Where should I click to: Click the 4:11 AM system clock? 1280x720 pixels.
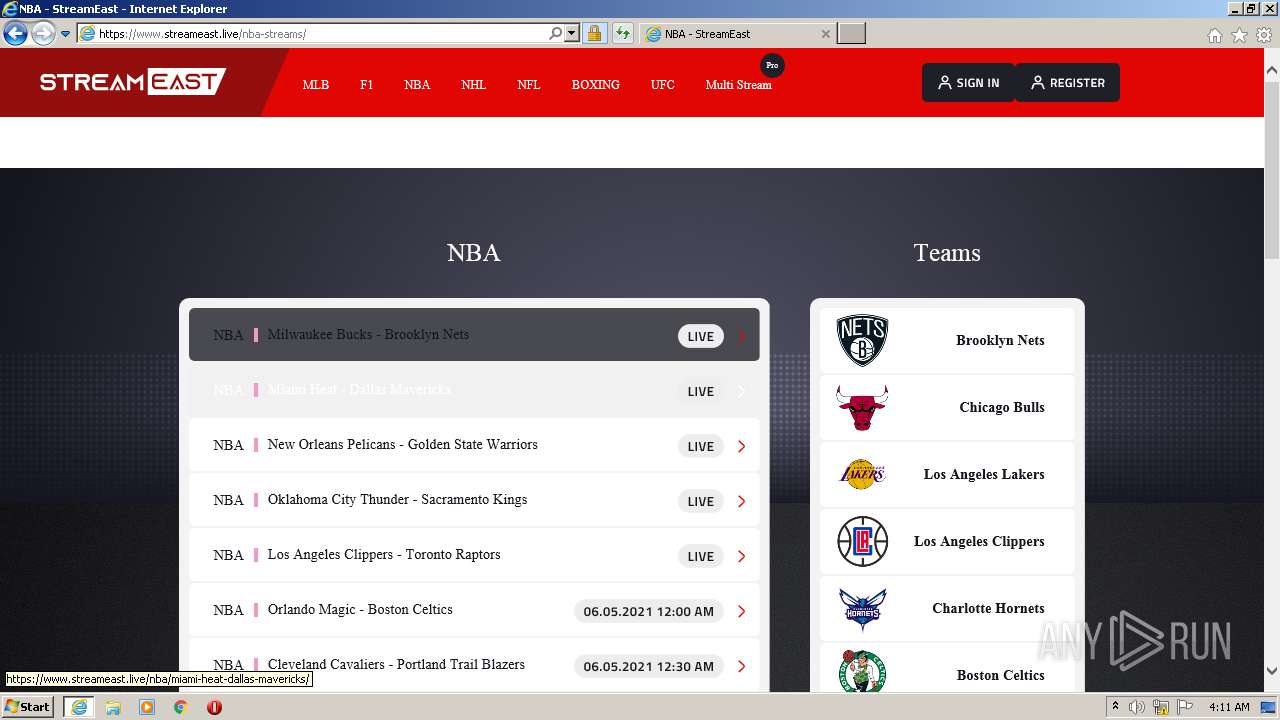click(1229, 707)
